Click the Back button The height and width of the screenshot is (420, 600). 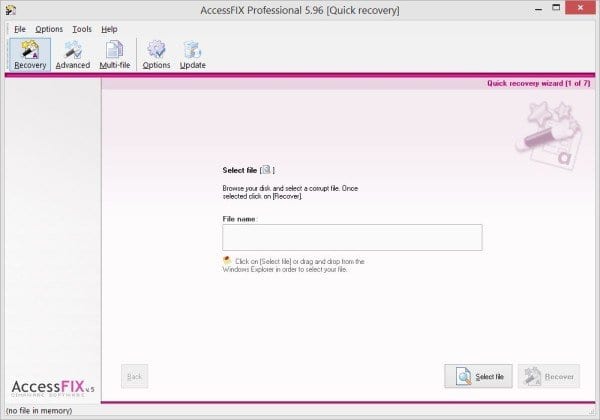click(x=134, y=376)
